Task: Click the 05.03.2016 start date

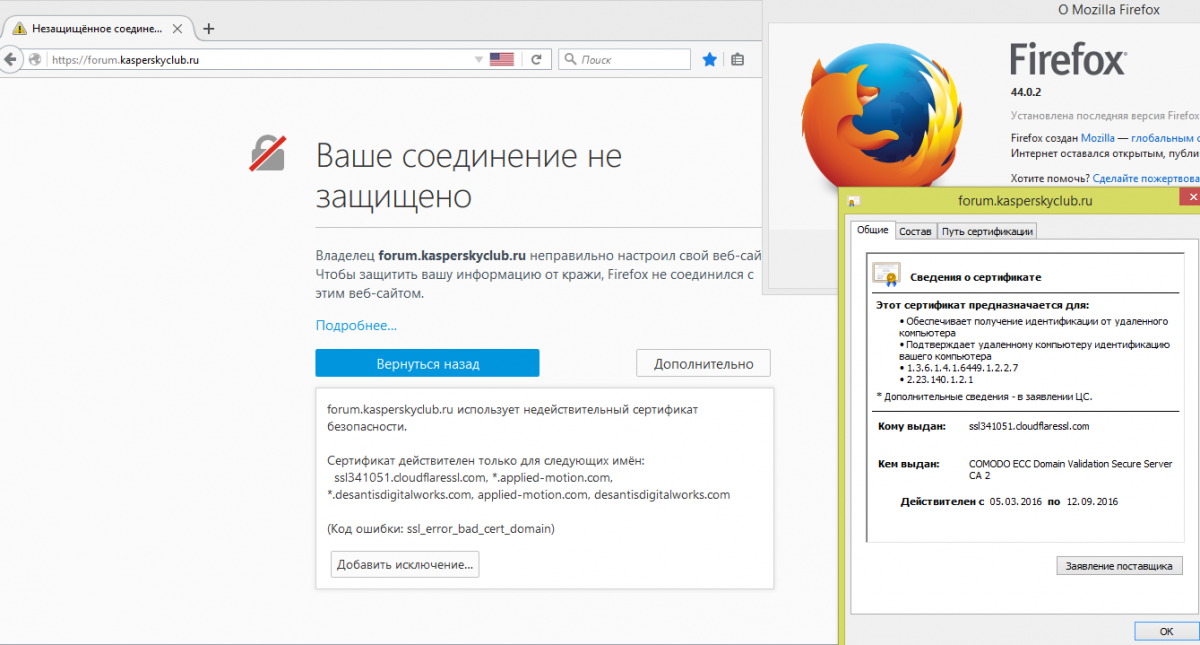Action: coord(1016,501)
